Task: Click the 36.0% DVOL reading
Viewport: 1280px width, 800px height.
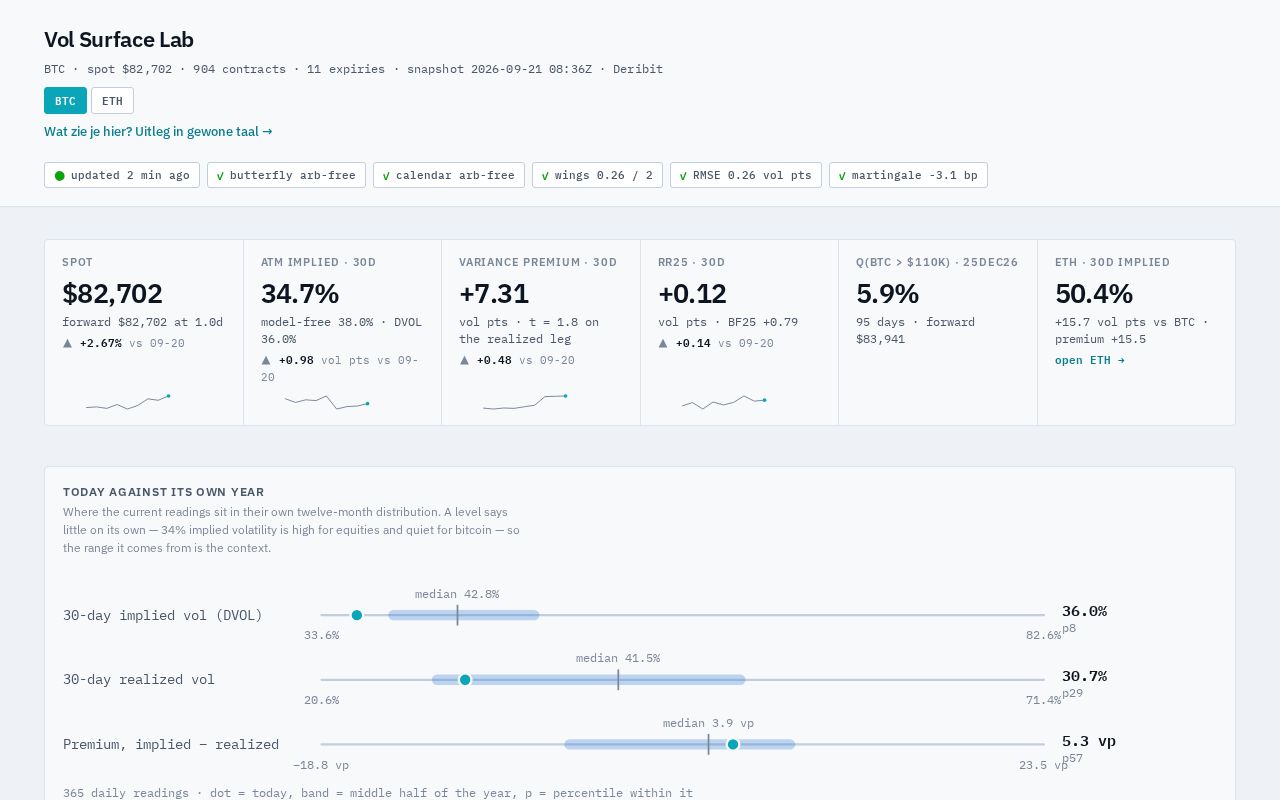Action: (x=1084, y=611)
